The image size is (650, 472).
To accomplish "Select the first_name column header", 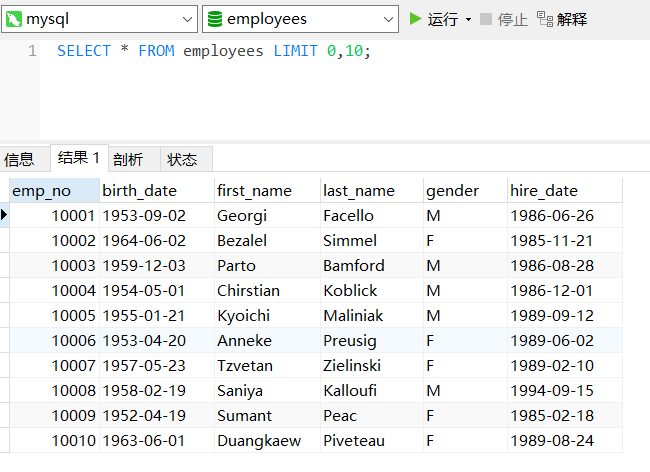I will coord(267,191).
